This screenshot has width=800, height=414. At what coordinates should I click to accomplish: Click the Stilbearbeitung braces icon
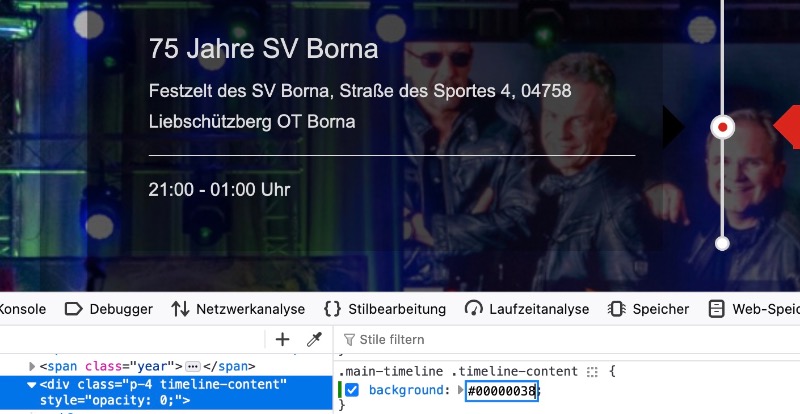pyautogui.click(x=333, y=309)
